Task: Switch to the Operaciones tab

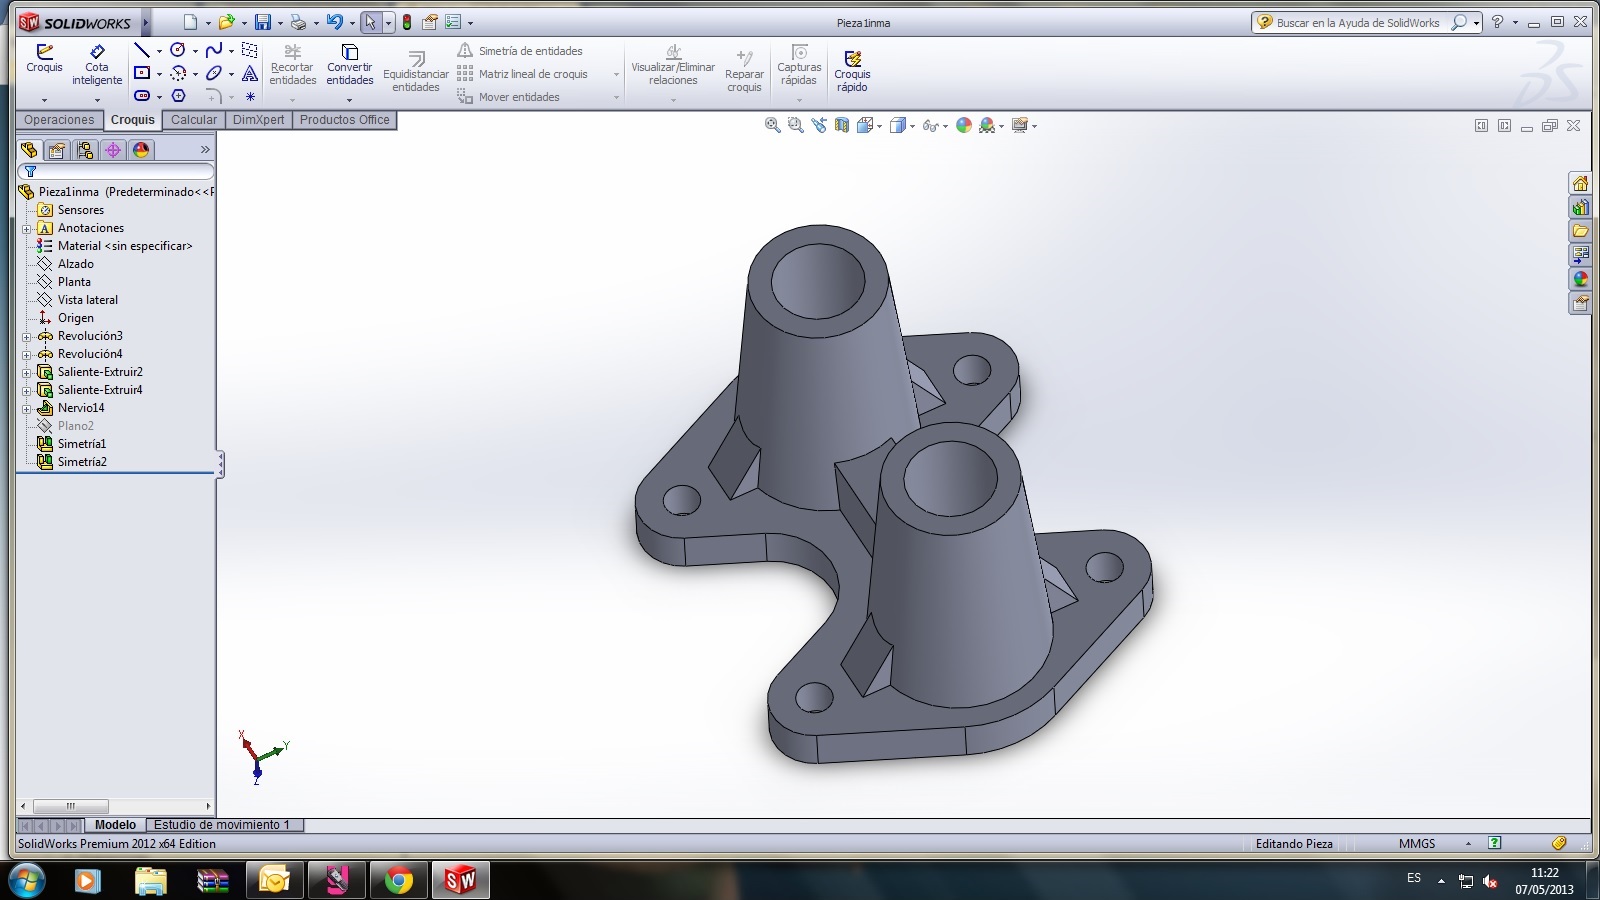Action: [59, 120]
